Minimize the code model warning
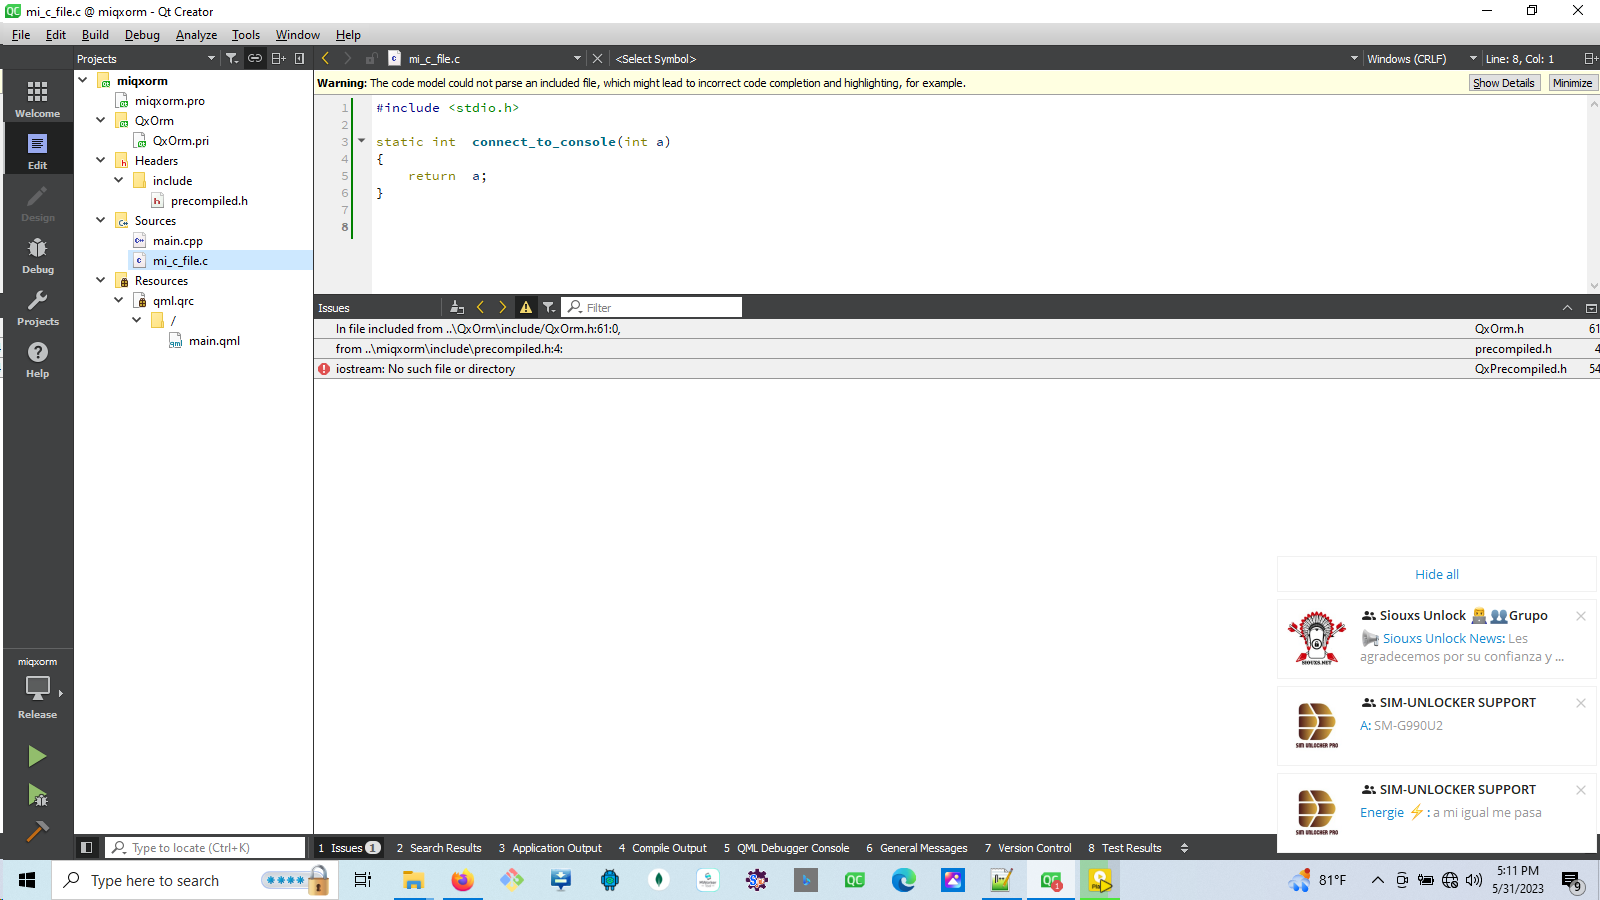 tap(1572, 83)
